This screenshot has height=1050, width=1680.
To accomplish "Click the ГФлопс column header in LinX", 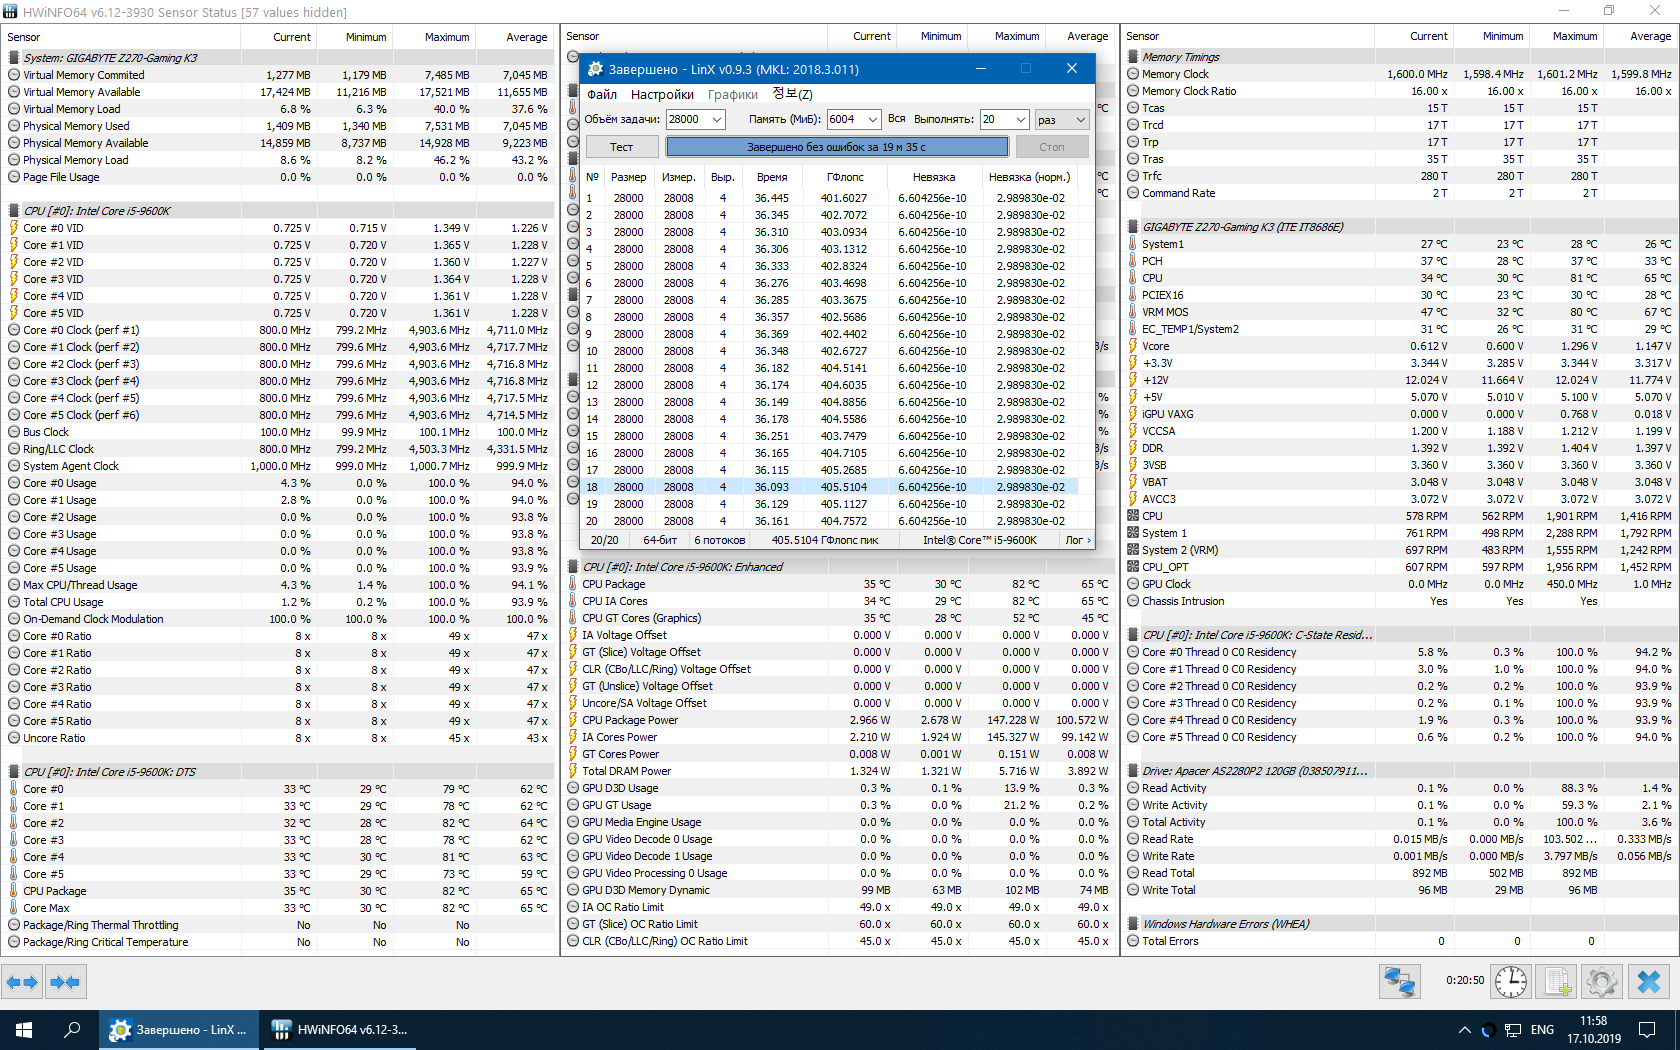I will [x=845, y=177].
